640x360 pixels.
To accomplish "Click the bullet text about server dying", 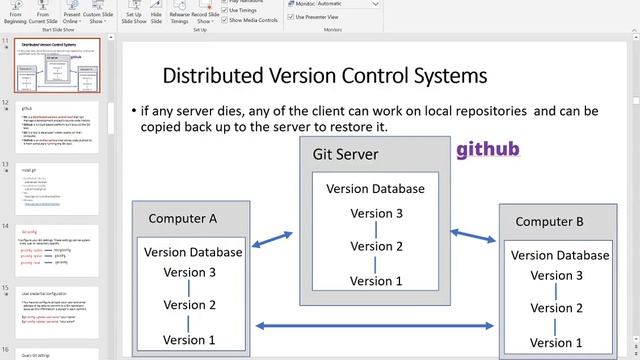I will pos(369,119).
